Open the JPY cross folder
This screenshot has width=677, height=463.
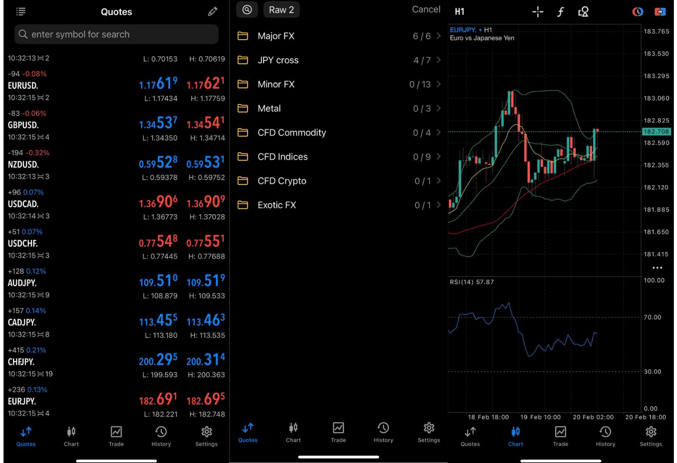coord(338,60)
